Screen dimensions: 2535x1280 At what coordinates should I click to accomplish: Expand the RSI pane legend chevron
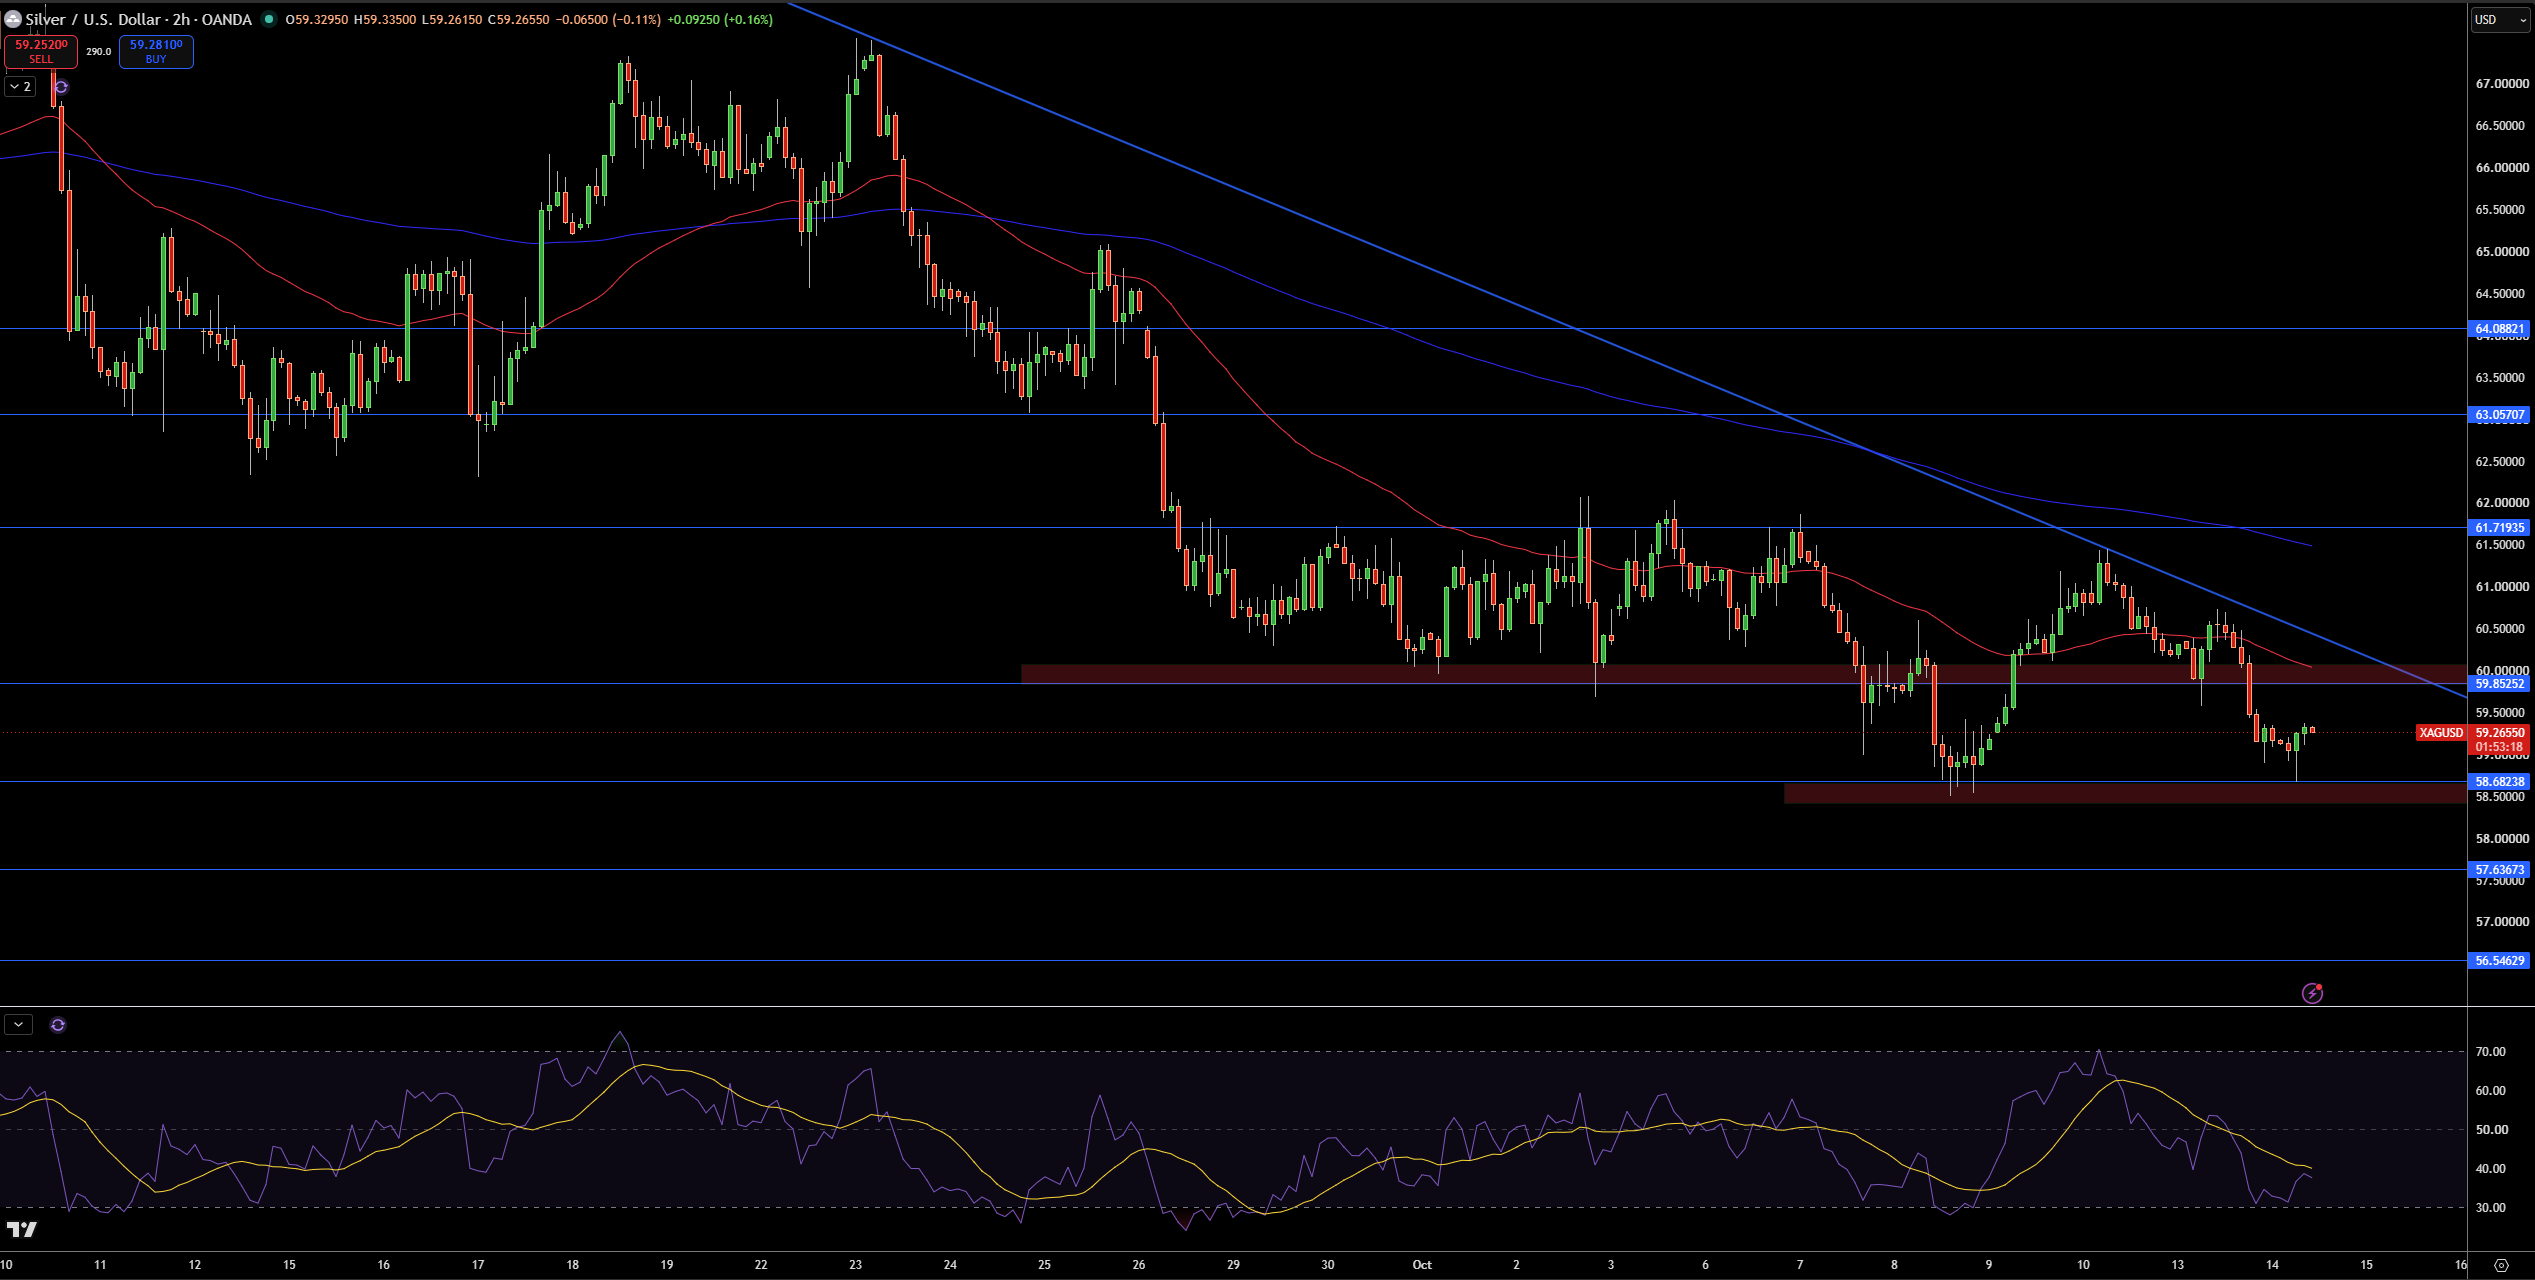19,1025
